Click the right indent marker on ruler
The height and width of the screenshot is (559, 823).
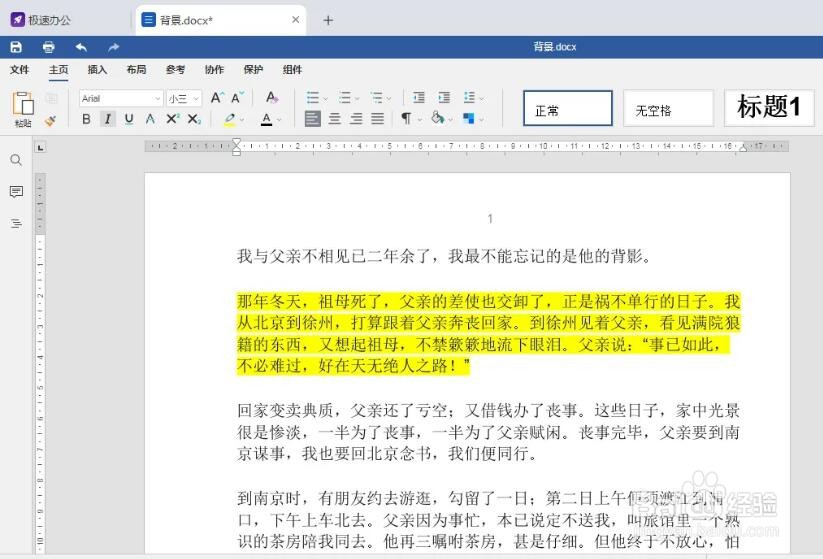click(x=743, y=148)
